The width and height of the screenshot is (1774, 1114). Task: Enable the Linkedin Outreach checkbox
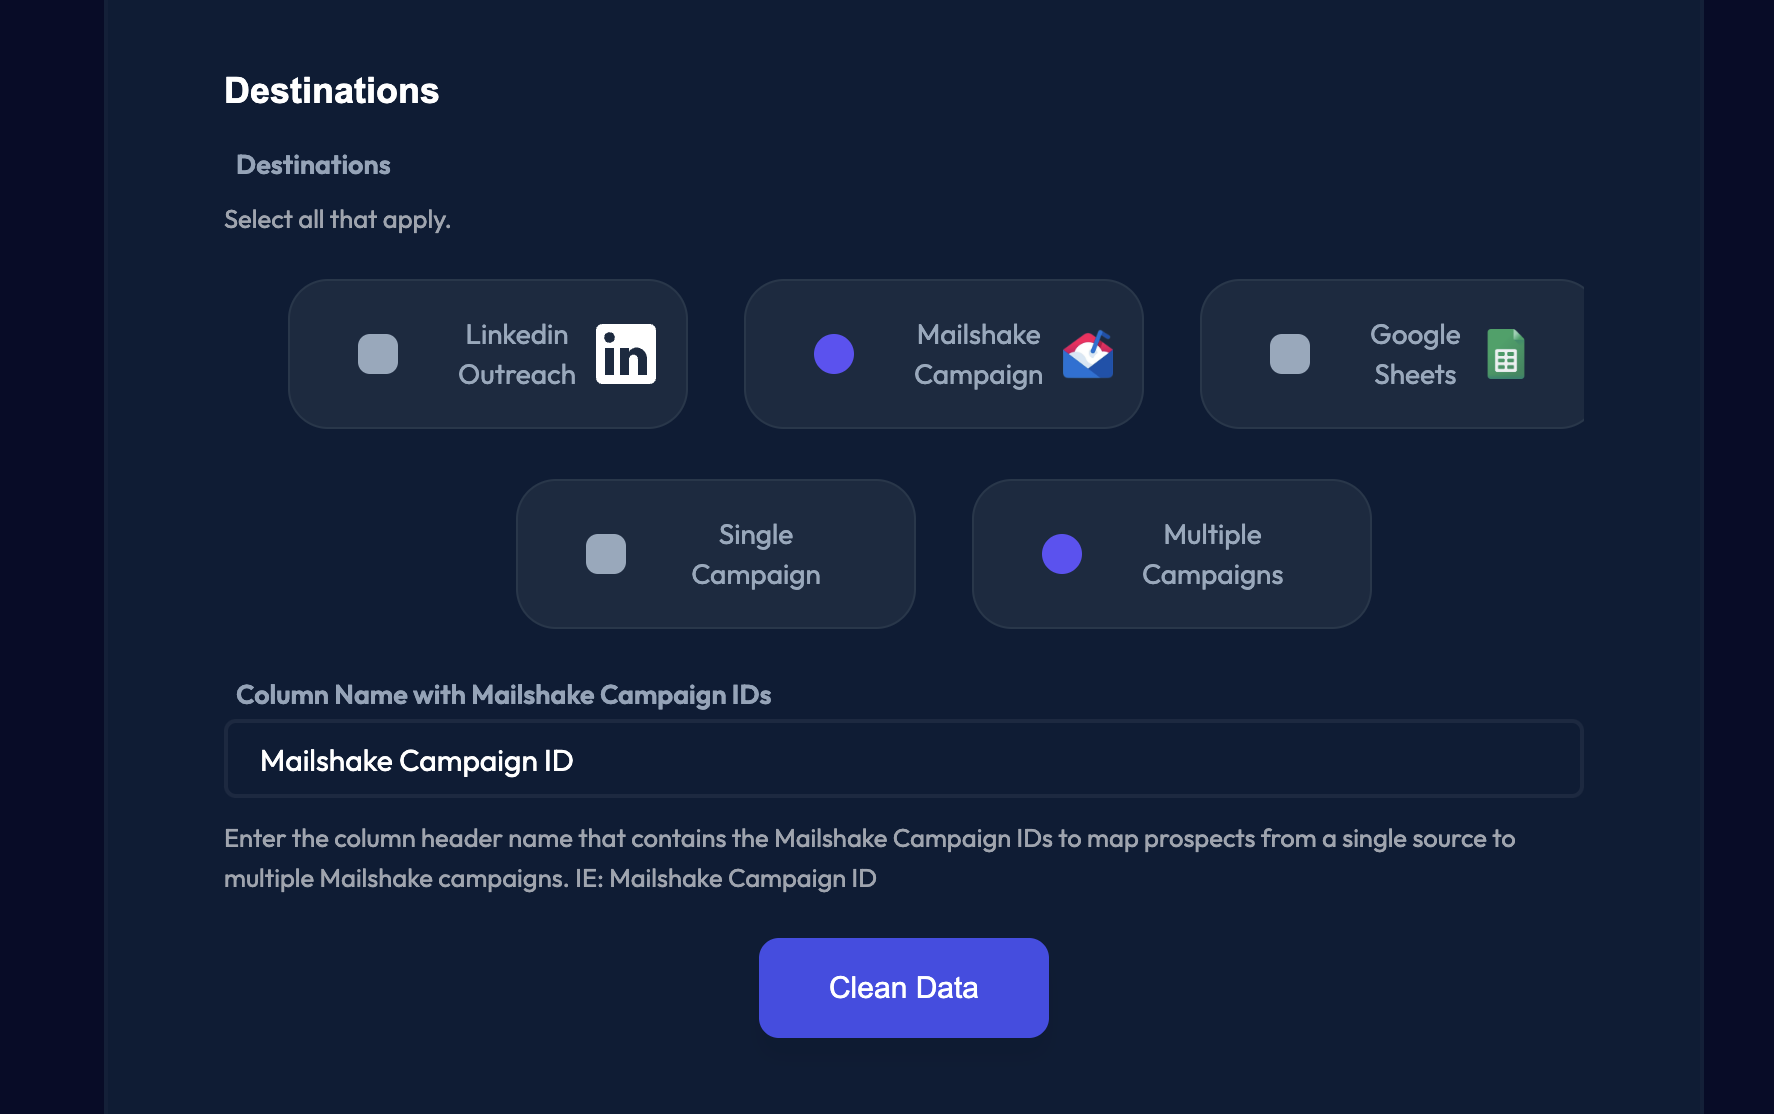(x=378, y=354)
